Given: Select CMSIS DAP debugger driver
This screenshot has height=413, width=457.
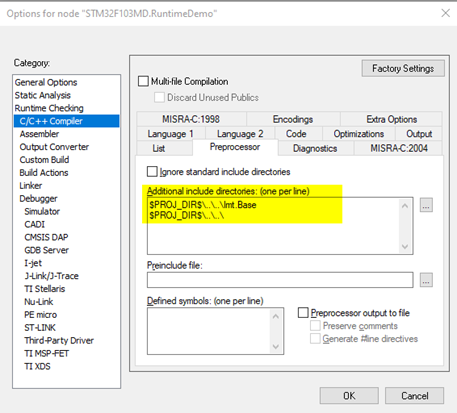Looking at the screenshot, I should [46, 237].
